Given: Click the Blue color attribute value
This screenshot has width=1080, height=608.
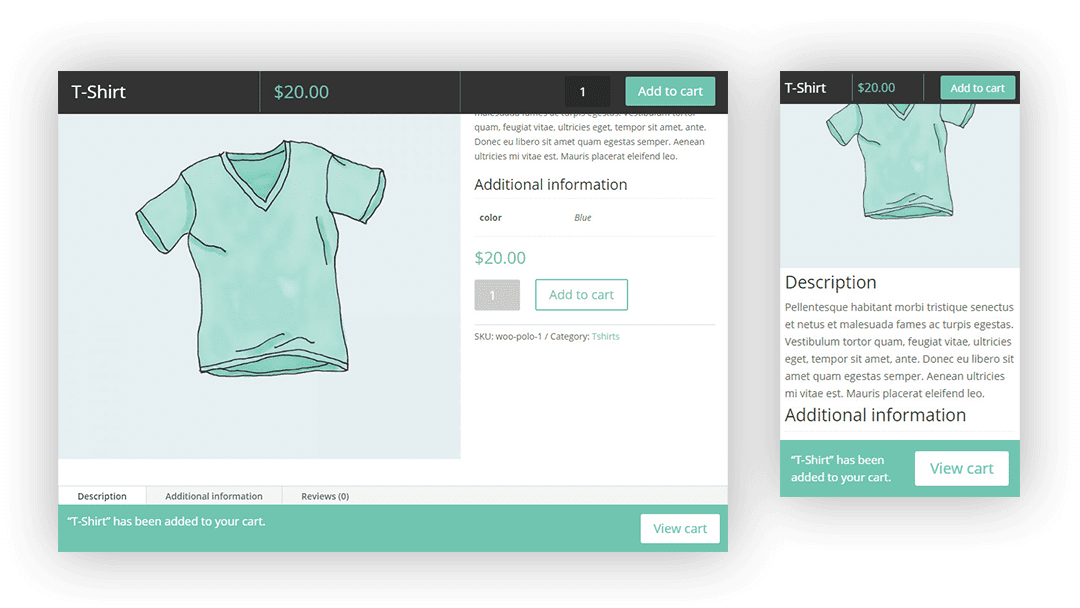Looking at the screenshot, I should point(582,218).
